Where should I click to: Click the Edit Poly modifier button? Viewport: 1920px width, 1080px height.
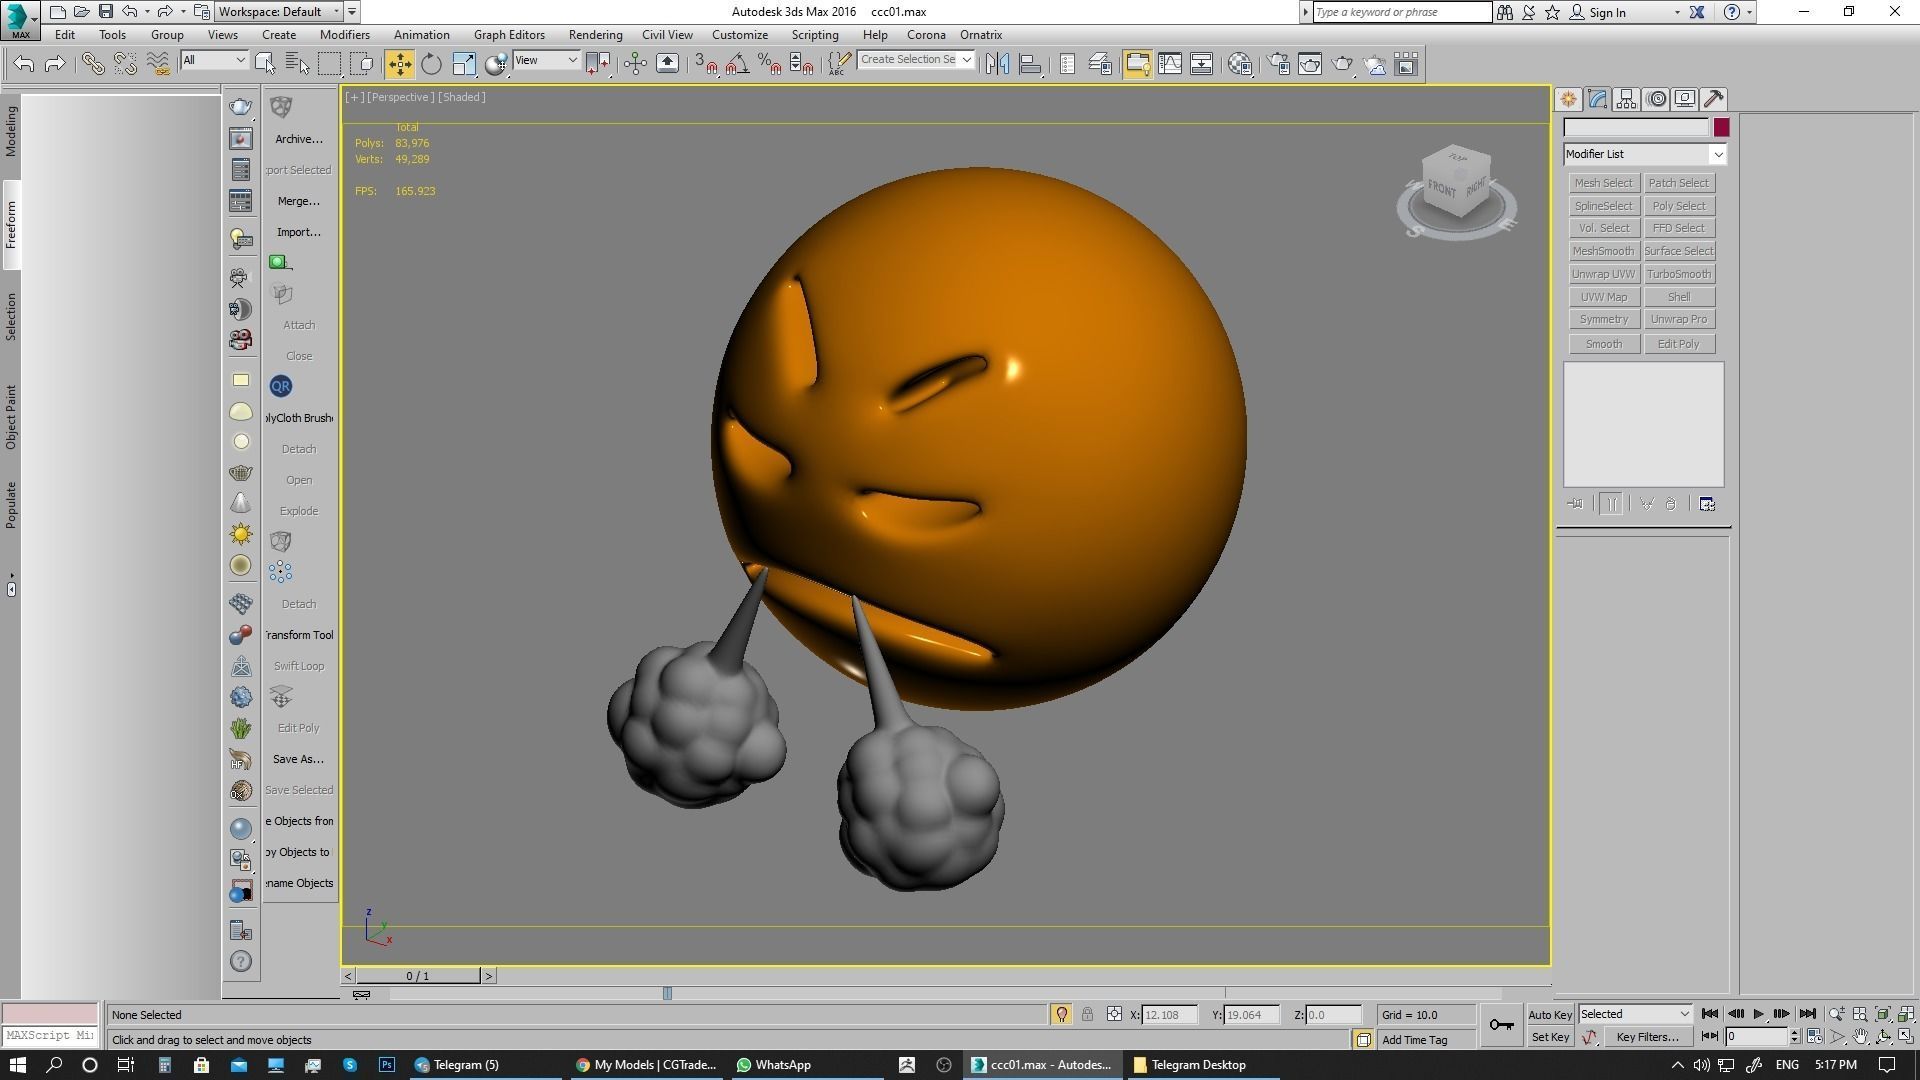(x=1678, y=344)
